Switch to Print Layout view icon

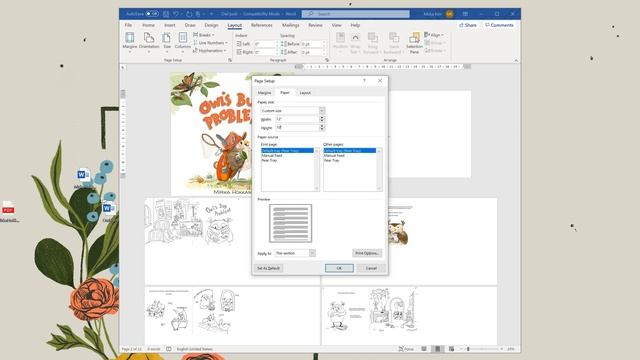point(438,349)
